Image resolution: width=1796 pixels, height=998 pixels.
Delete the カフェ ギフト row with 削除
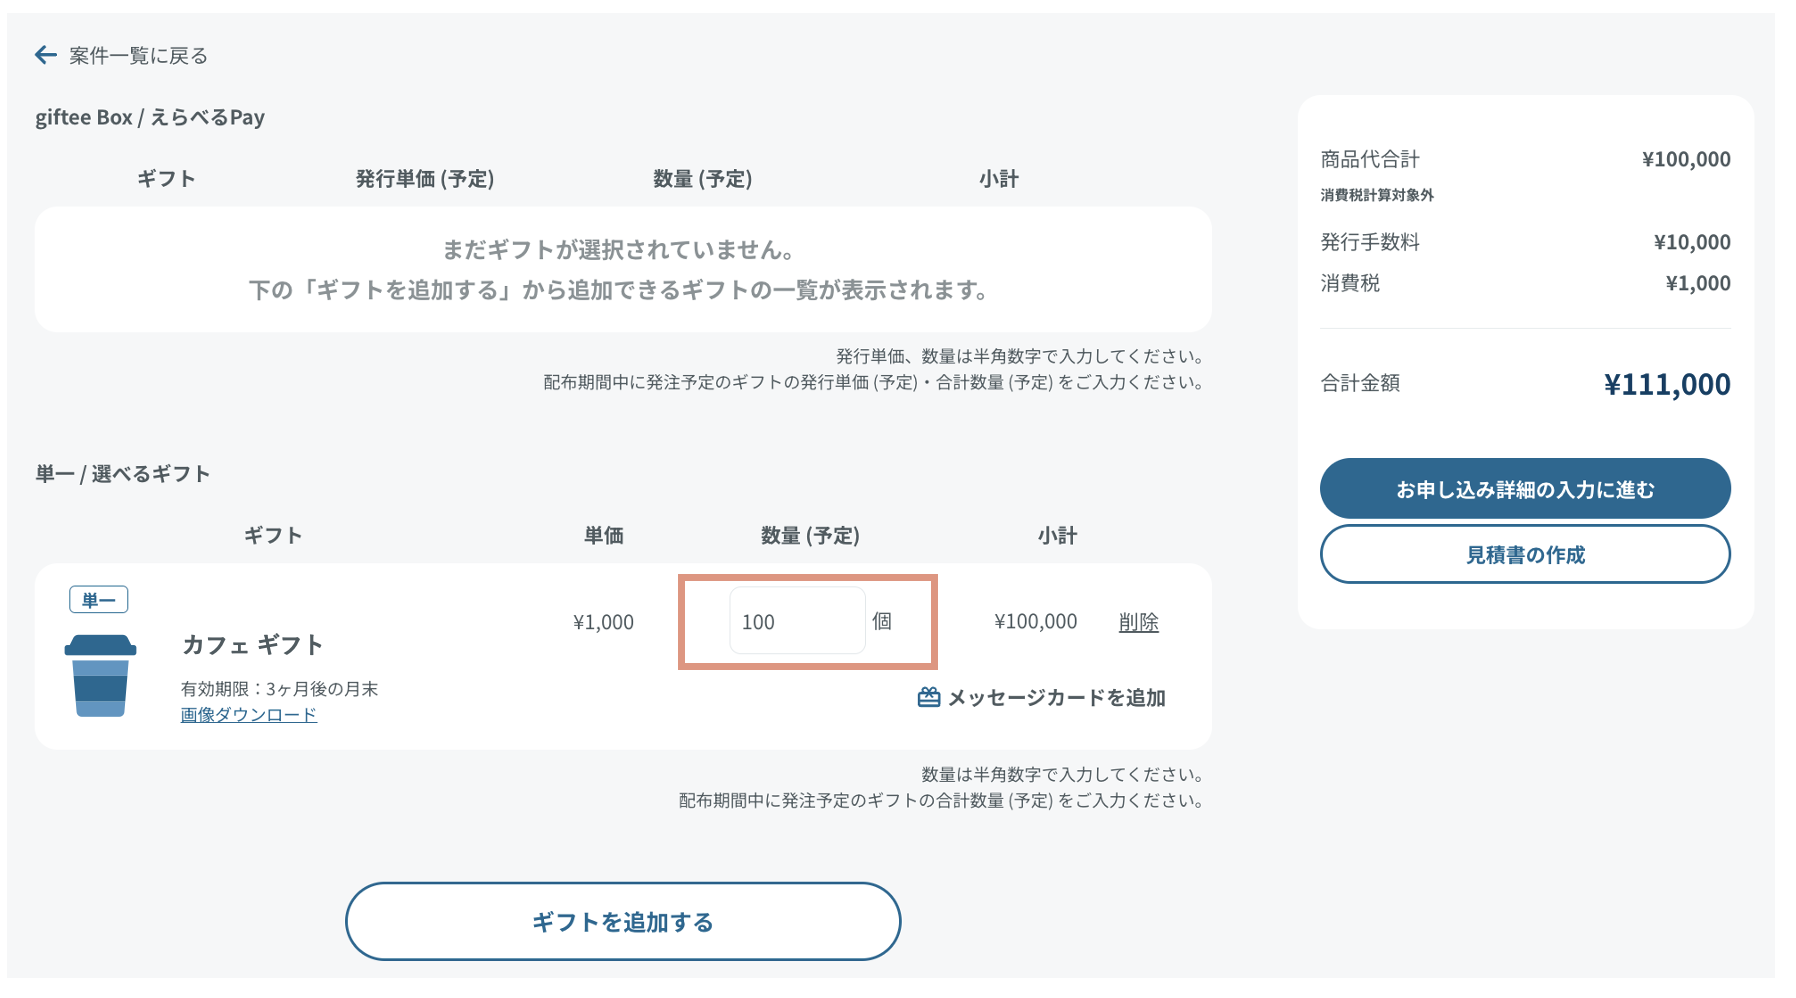(1138, 622)
